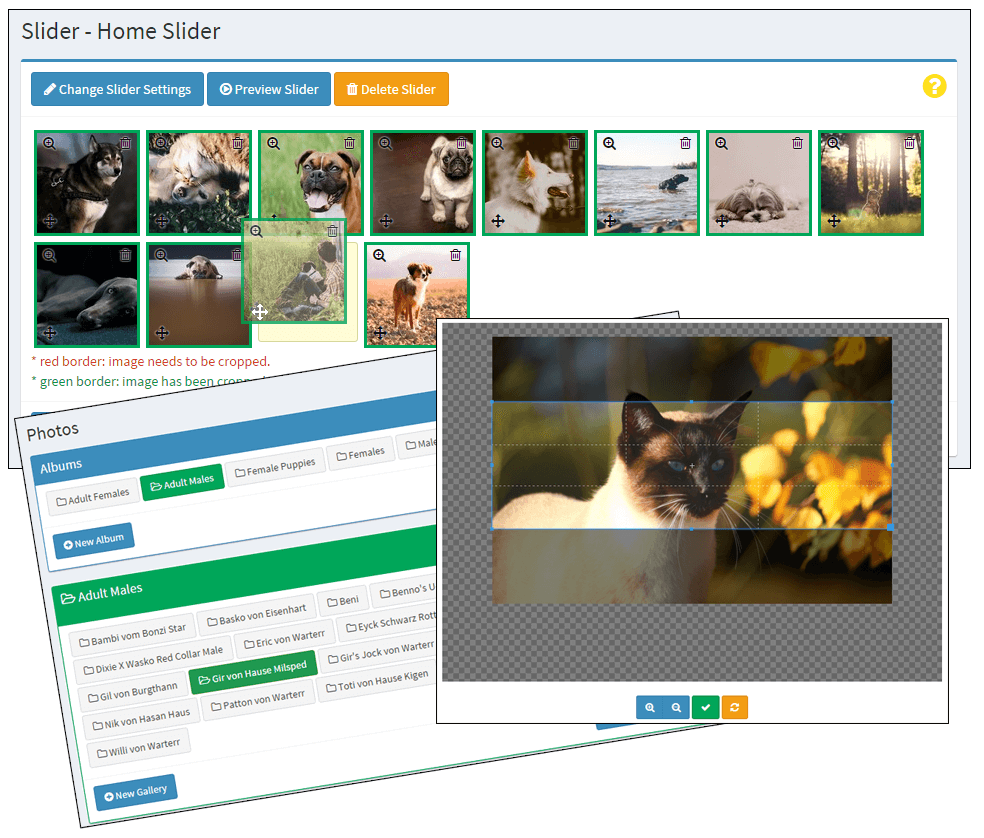Zoom the dog in lake slide
The width and height of the screenshot is (984, 838).
click(609, 143)
